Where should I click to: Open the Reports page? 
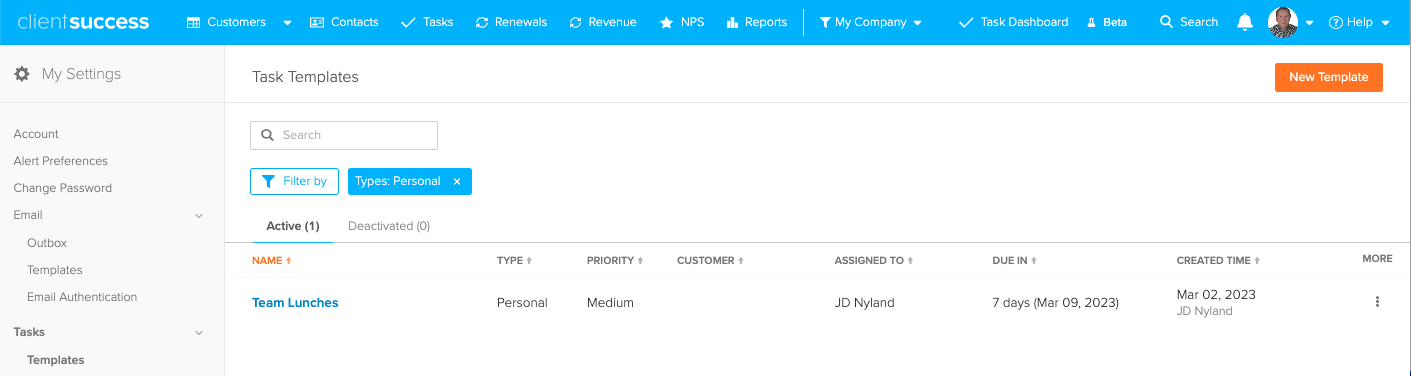[756, 22]
